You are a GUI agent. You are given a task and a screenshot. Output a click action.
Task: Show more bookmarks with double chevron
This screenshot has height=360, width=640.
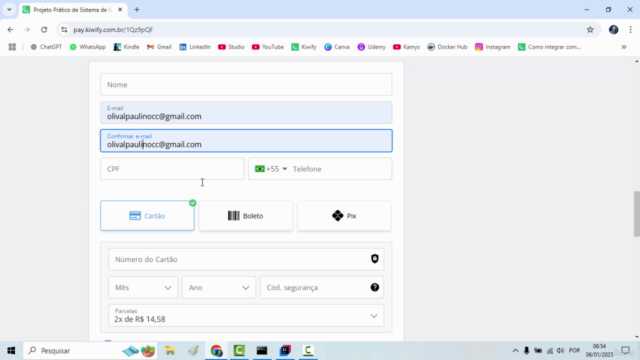pyautogui.click(x=624, y=47)
